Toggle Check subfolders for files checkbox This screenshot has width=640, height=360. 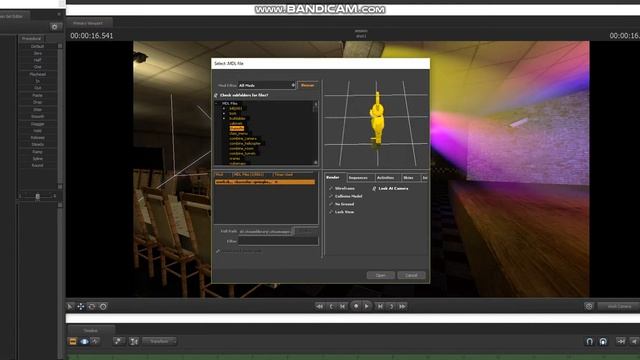[x=216, y=95]
